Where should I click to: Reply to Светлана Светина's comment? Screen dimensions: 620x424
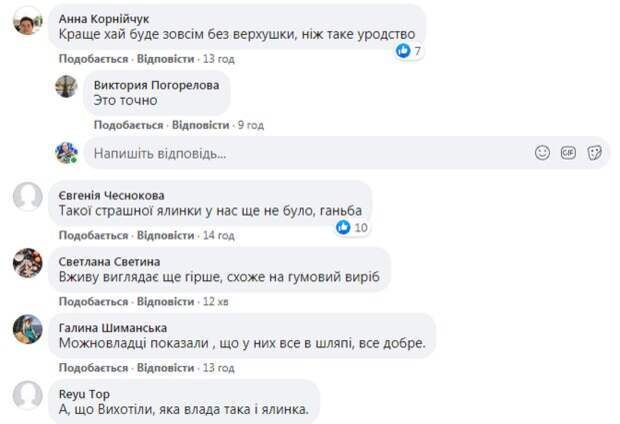tap(165, 301)
